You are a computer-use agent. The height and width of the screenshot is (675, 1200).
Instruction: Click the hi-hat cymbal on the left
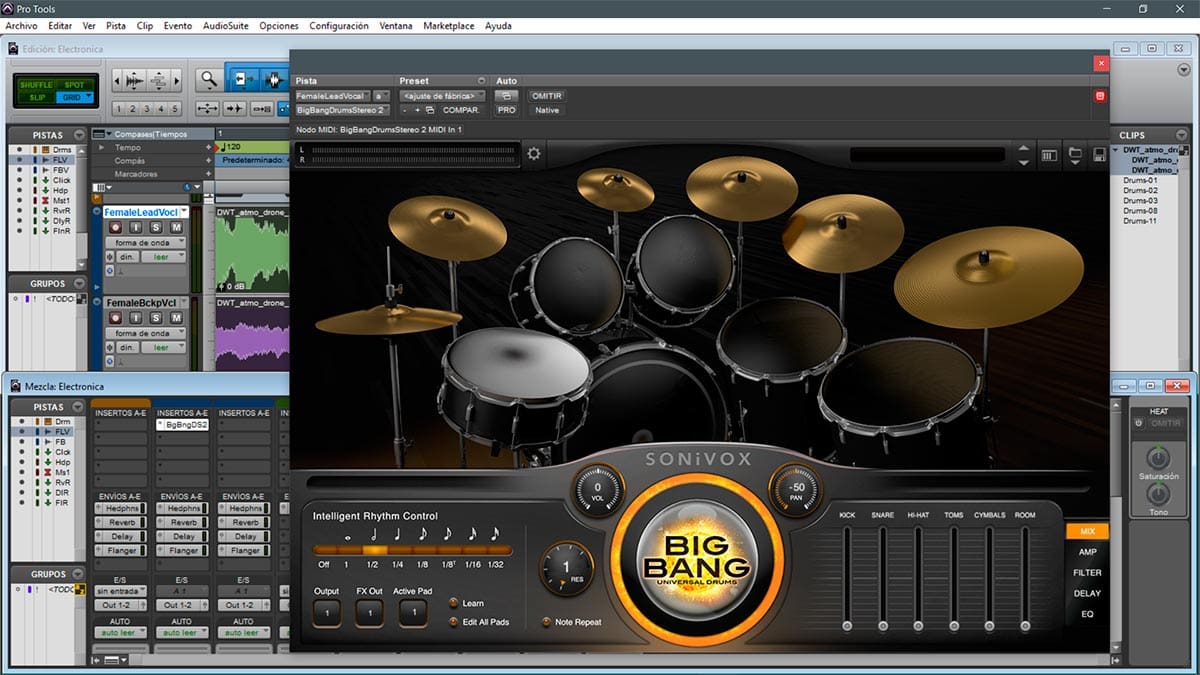click(389, 320)
